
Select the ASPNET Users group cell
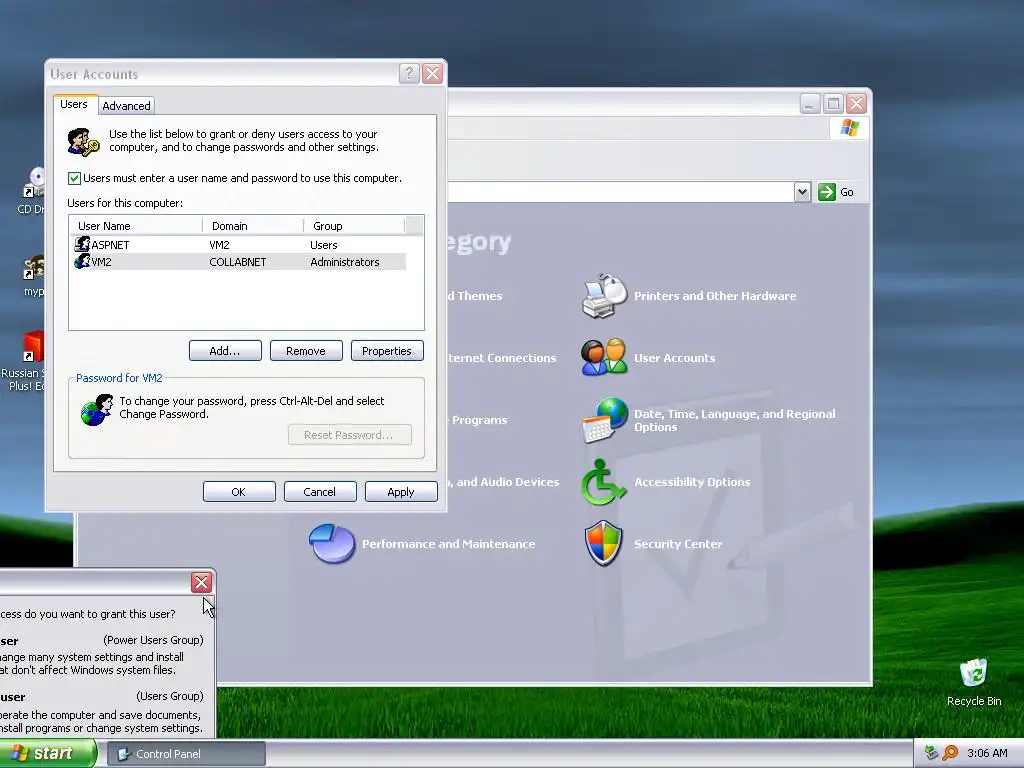[324, 245]
